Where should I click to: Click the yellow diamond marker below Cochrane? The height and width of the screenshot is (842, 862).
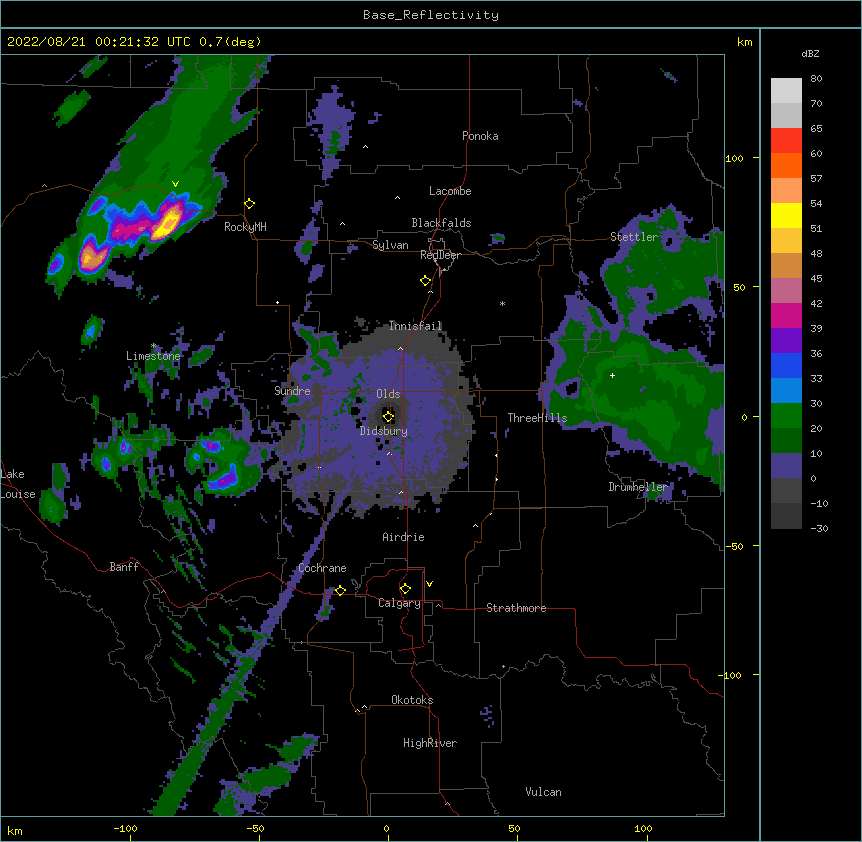pos(340,591)
